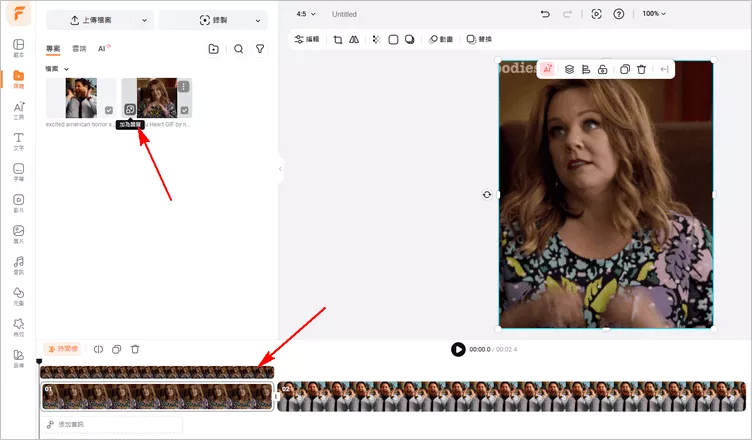
Task: Duplicate the selected layer on canvas
Action: click(624, 70)
